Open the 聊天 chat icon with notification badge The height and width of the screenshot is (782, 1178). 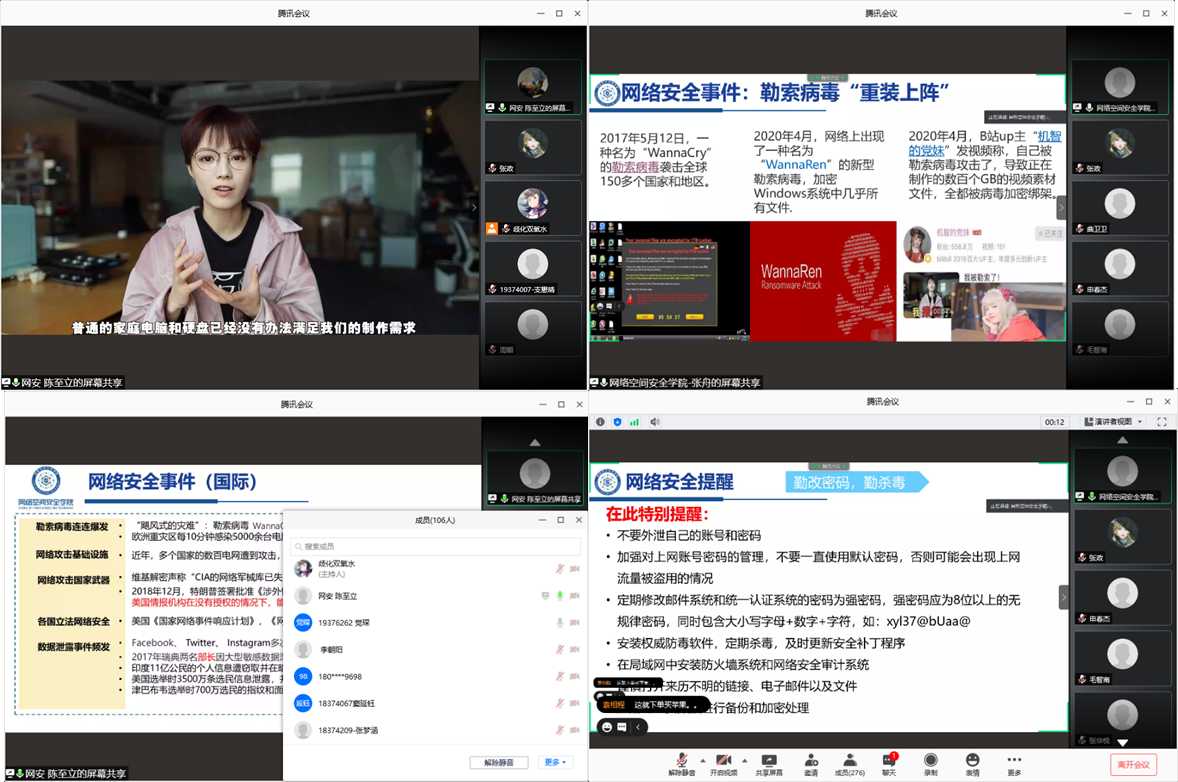pos(889,760)
